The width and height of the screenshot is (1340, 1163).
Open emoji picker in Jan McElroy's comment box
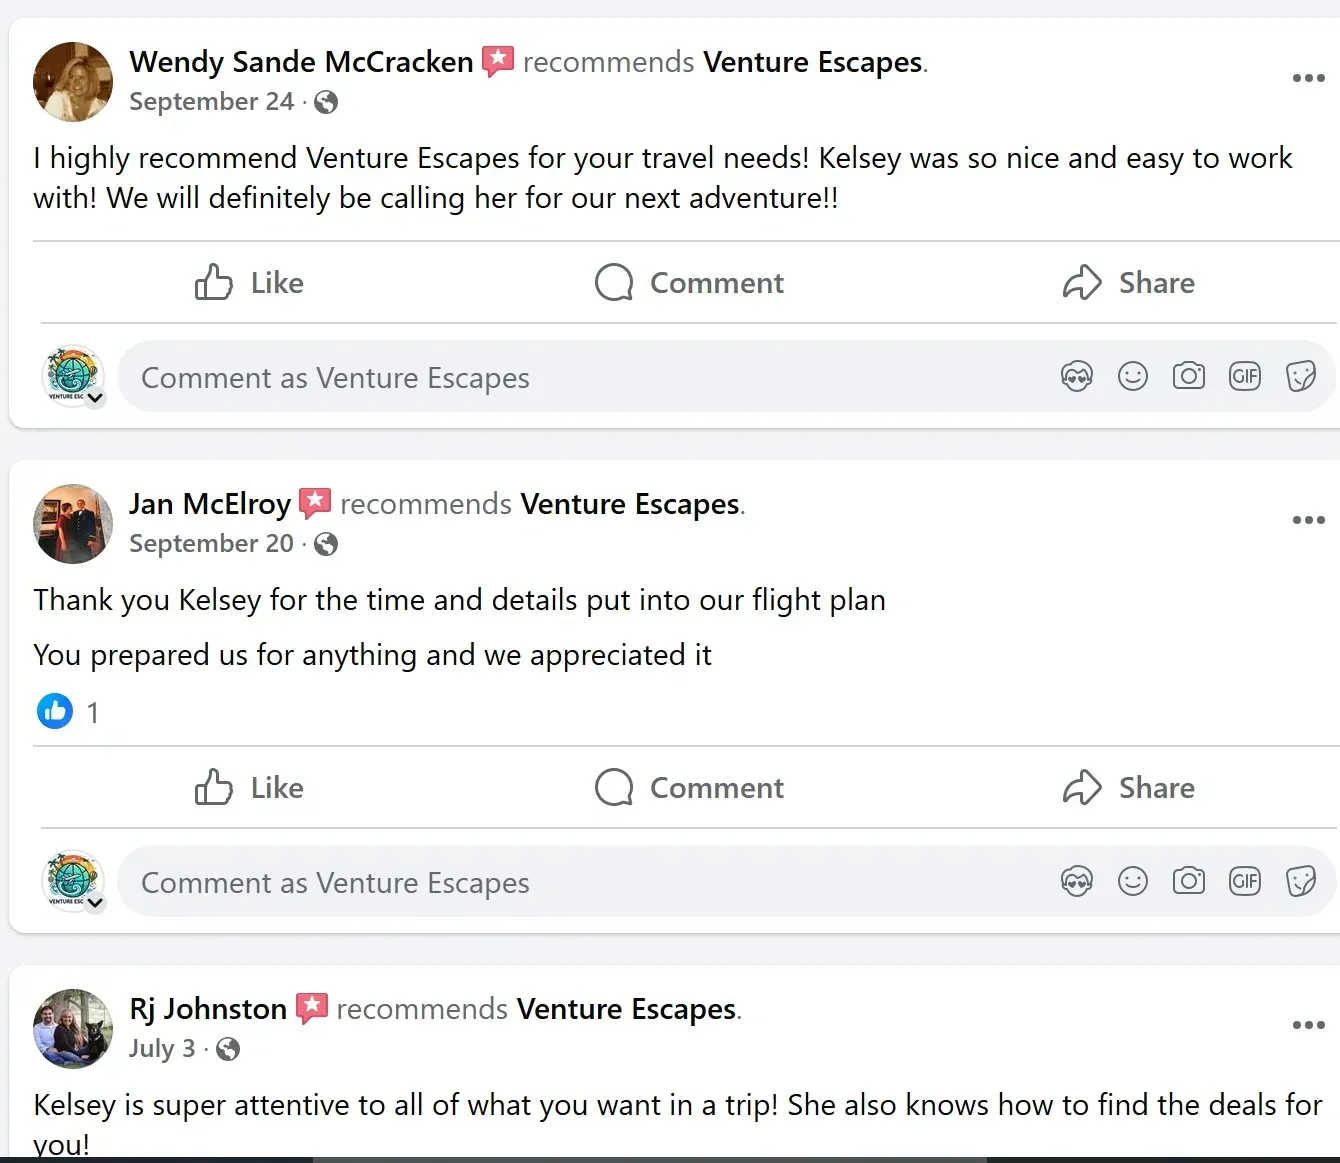[x=1133, y=882]
